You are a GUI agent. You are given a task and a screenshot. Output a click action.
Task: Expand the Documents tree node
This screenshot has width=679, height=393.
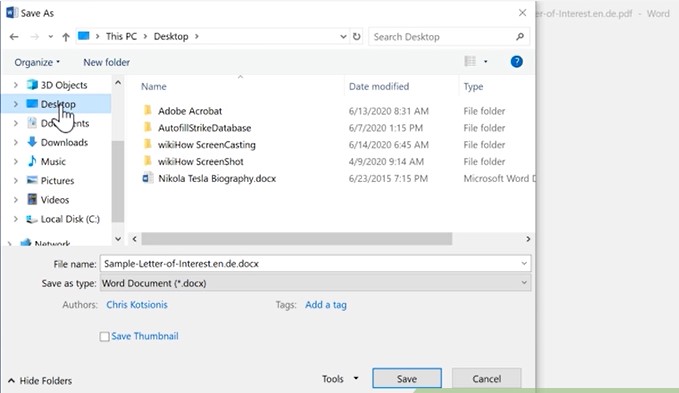click(x=16, y=123)
